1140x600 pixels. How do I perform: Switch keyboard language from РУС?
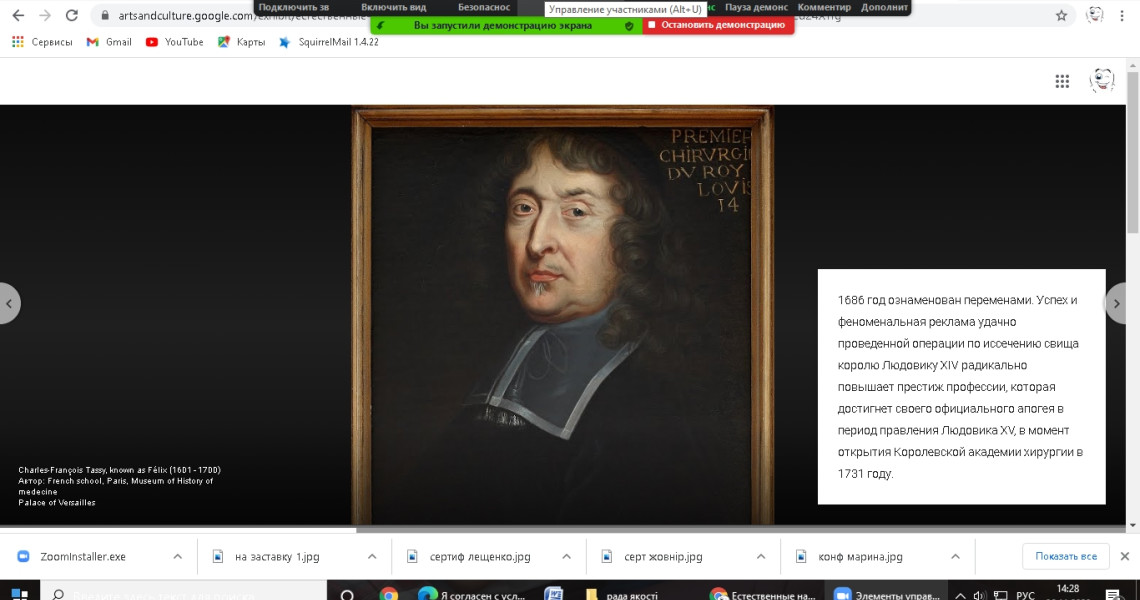point(1025,595)
